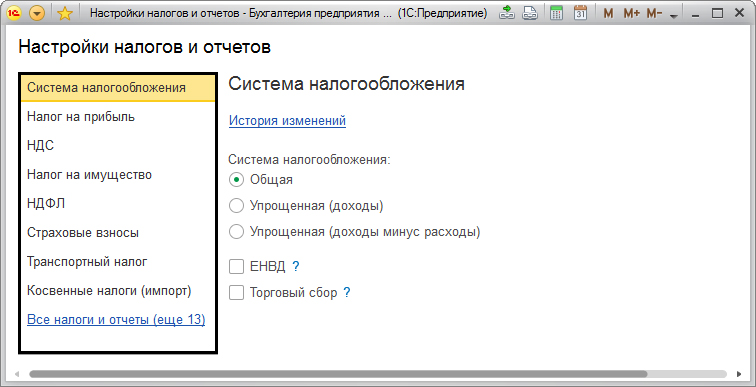Enable the Торговый сбор checkbox

[x=236, y=293]
